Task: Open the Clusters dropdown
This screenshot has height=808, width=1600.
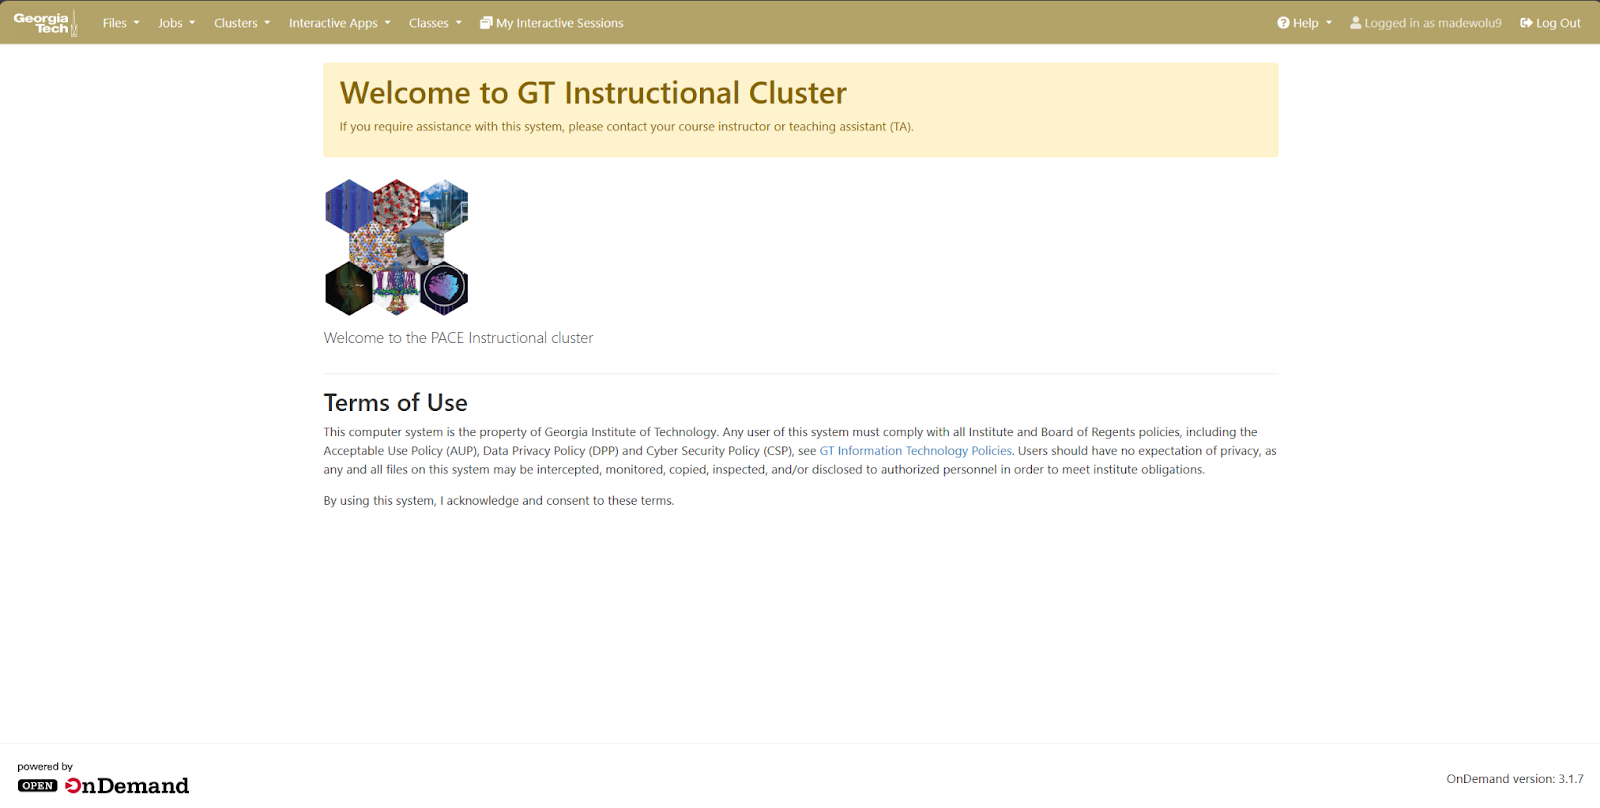Action: (x=242, y=23)
